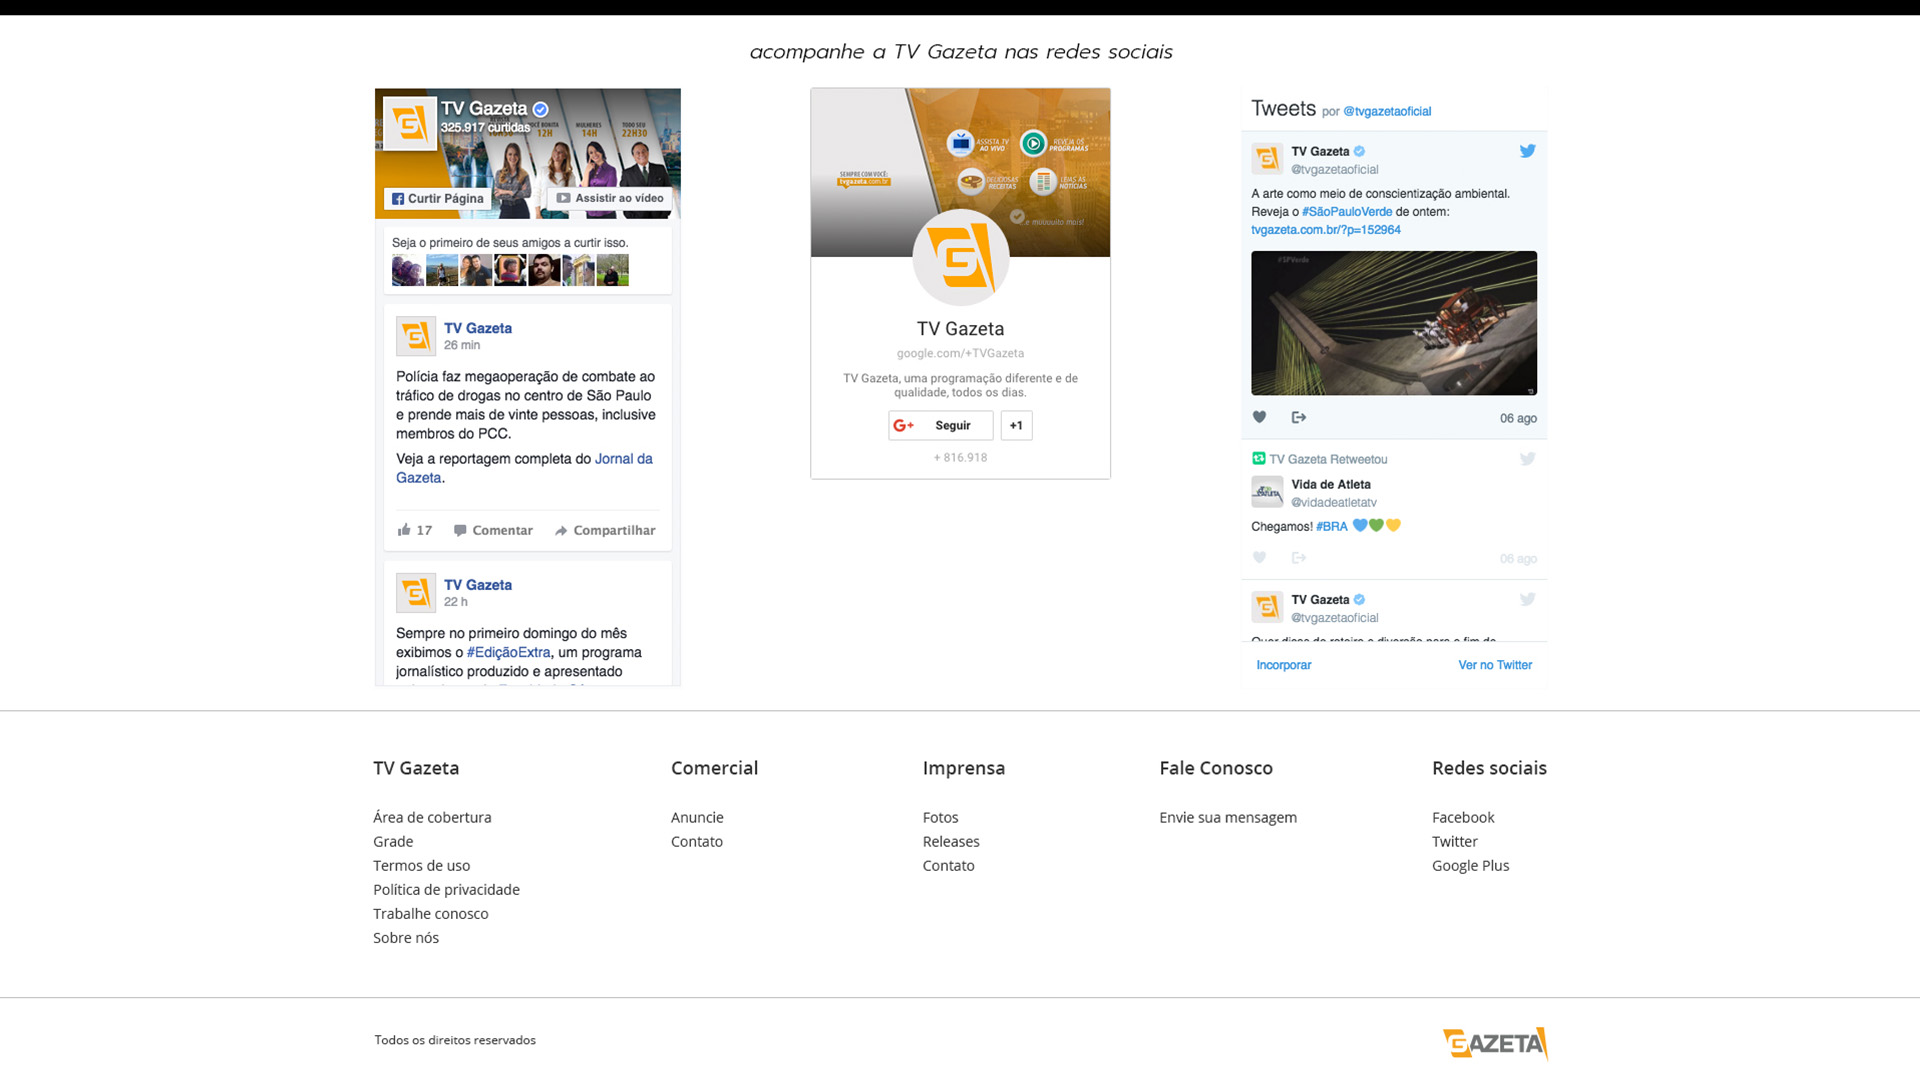Click the Gazeta logo in the footer

1495,1043
